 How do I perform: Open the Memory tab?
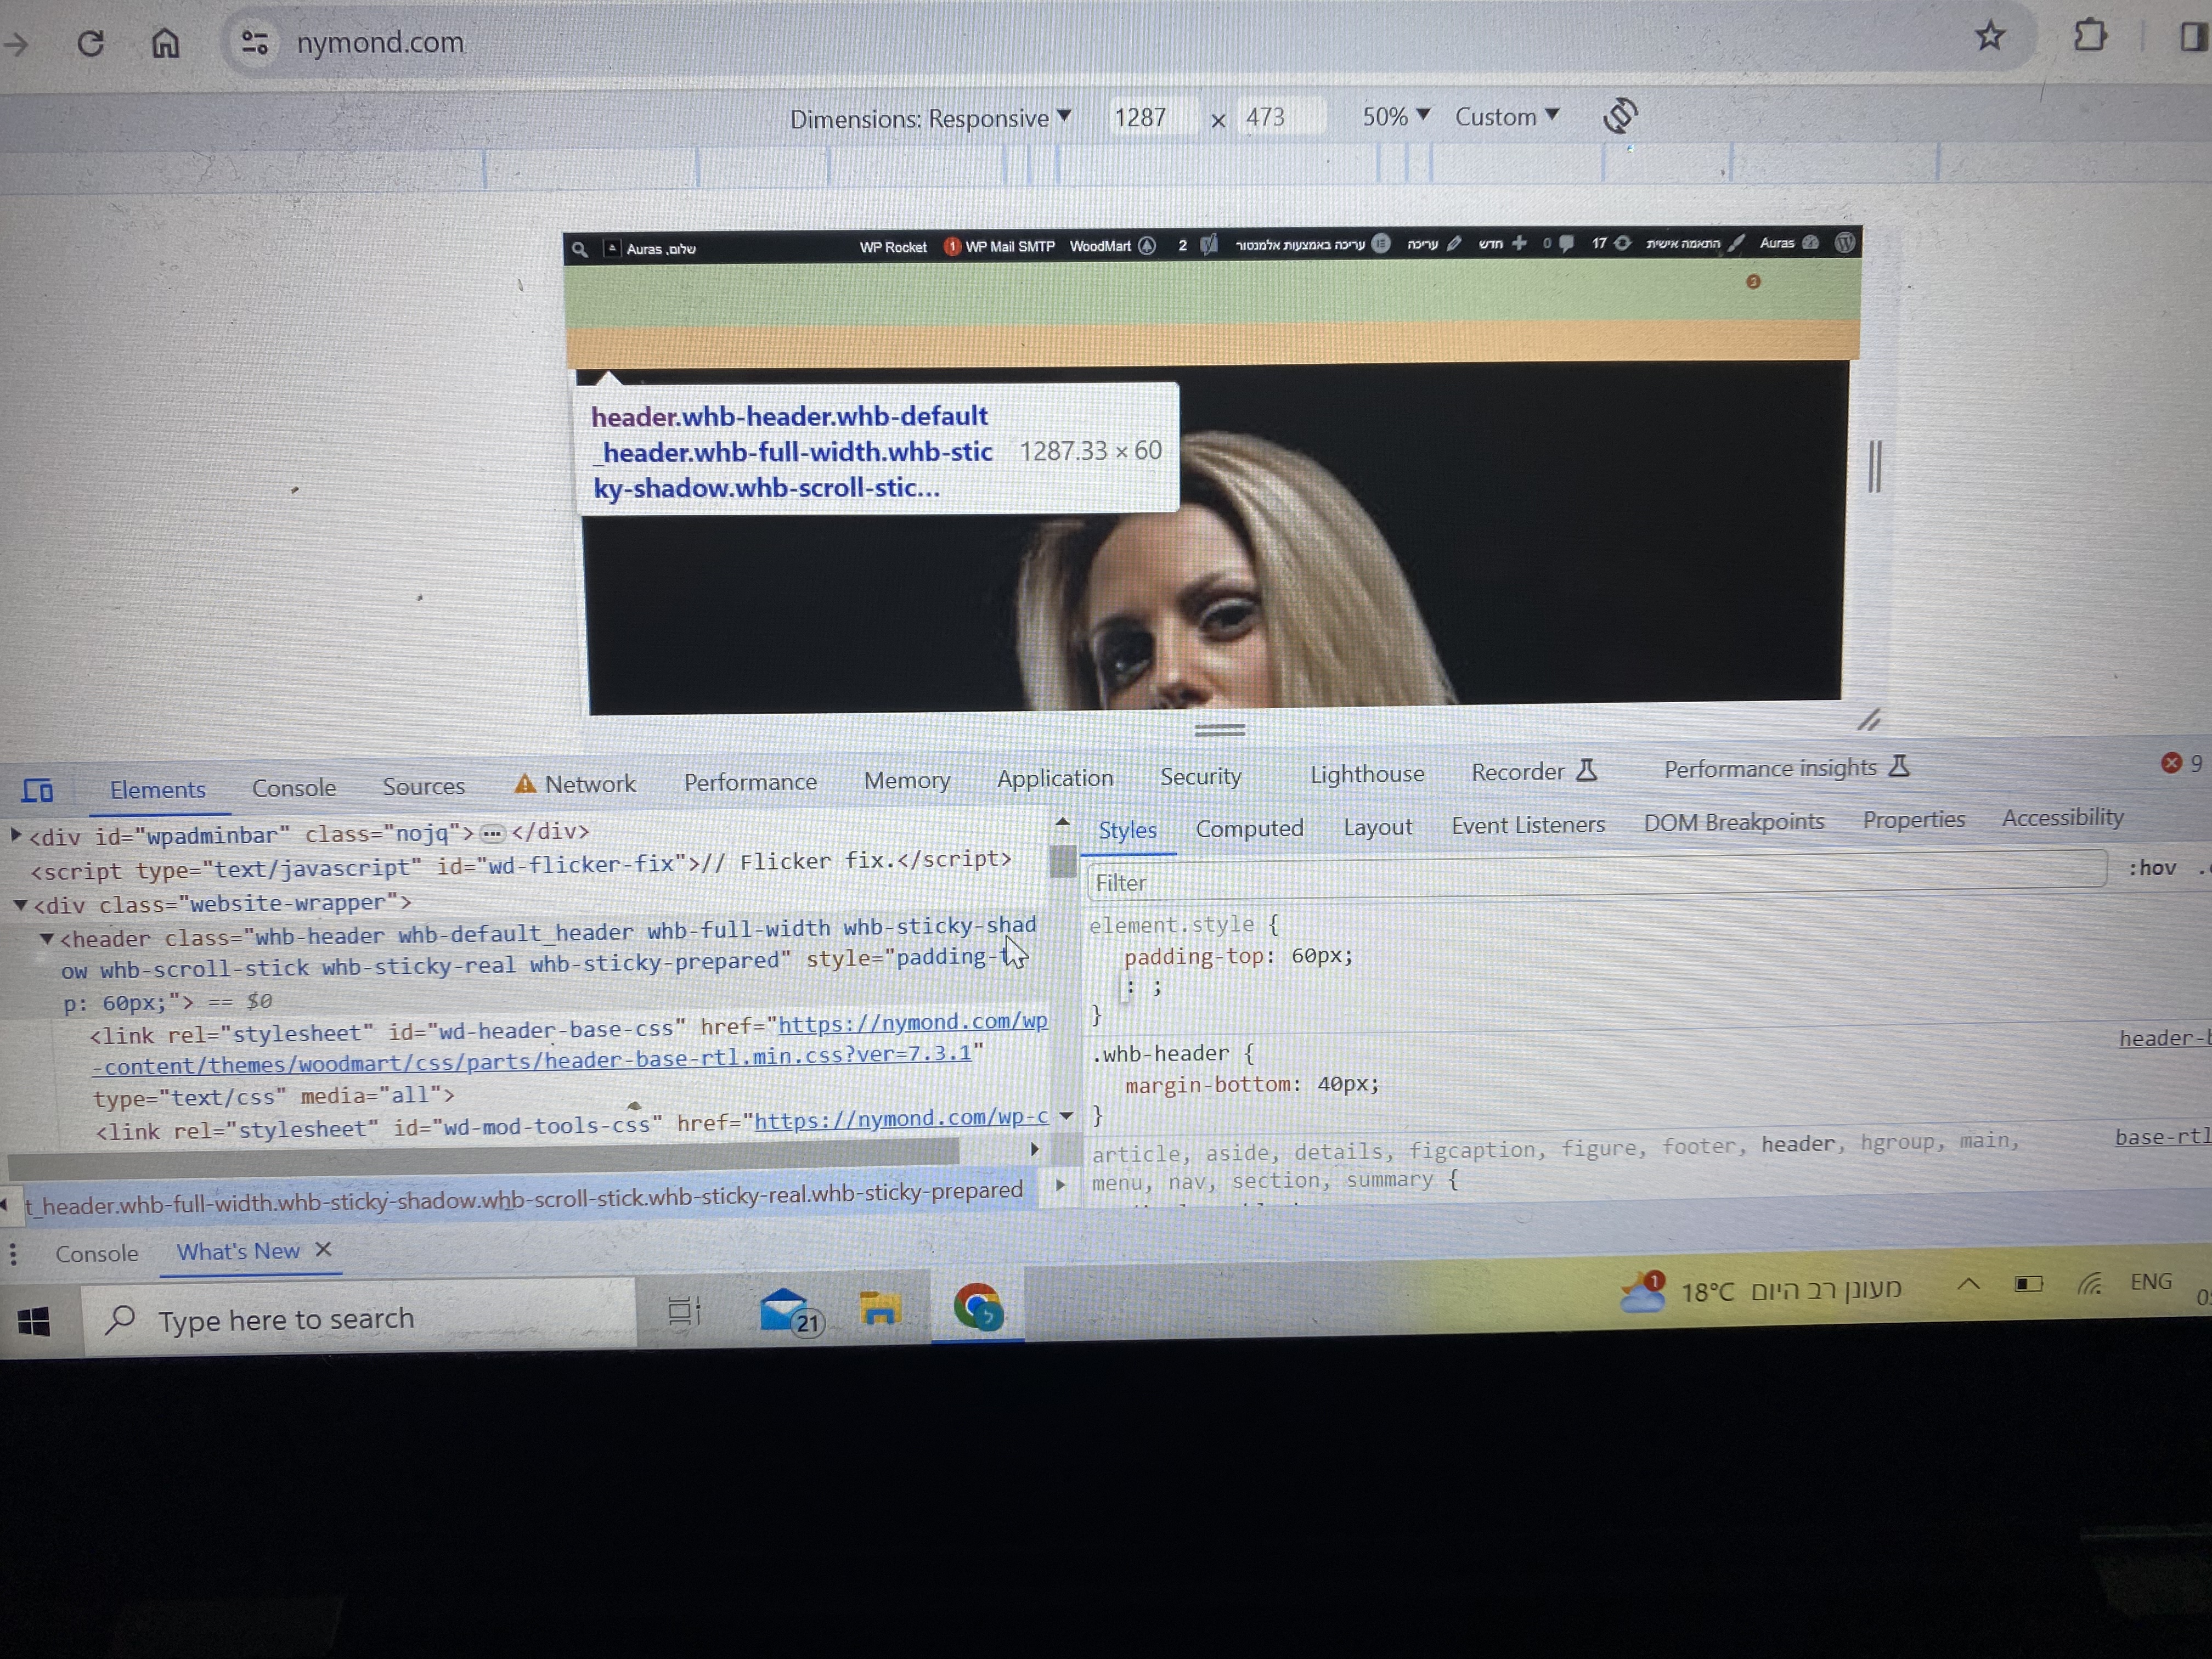(x=907, y=780)
